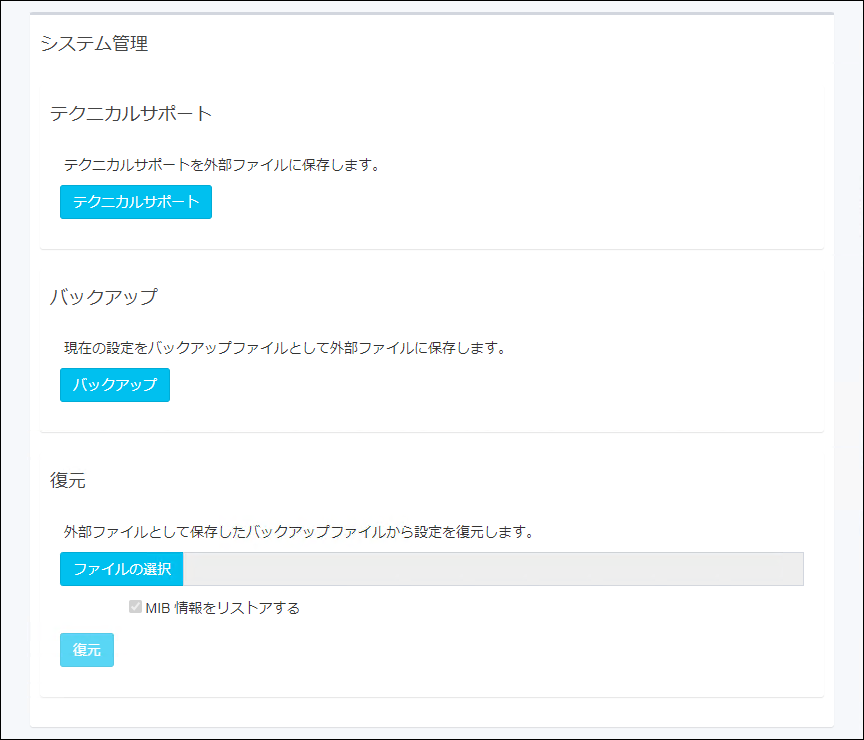Click the バックアップ section heading
Viewport: 864px width, 740px height.
click(x=104, y=297)
